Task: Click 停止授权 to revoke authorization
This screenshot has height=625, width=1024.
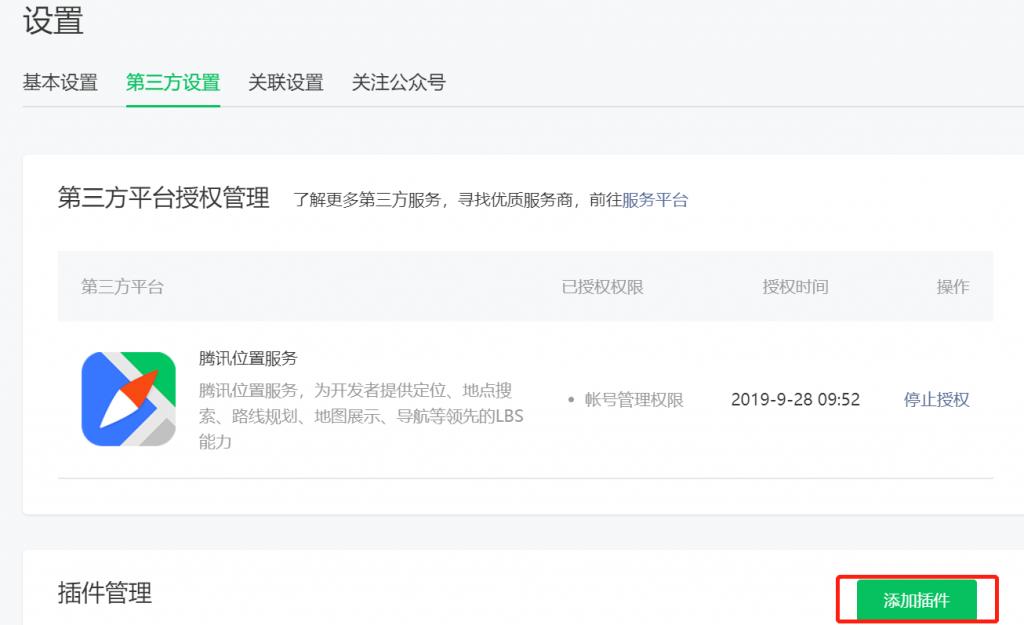Action: tap(936, 399)
